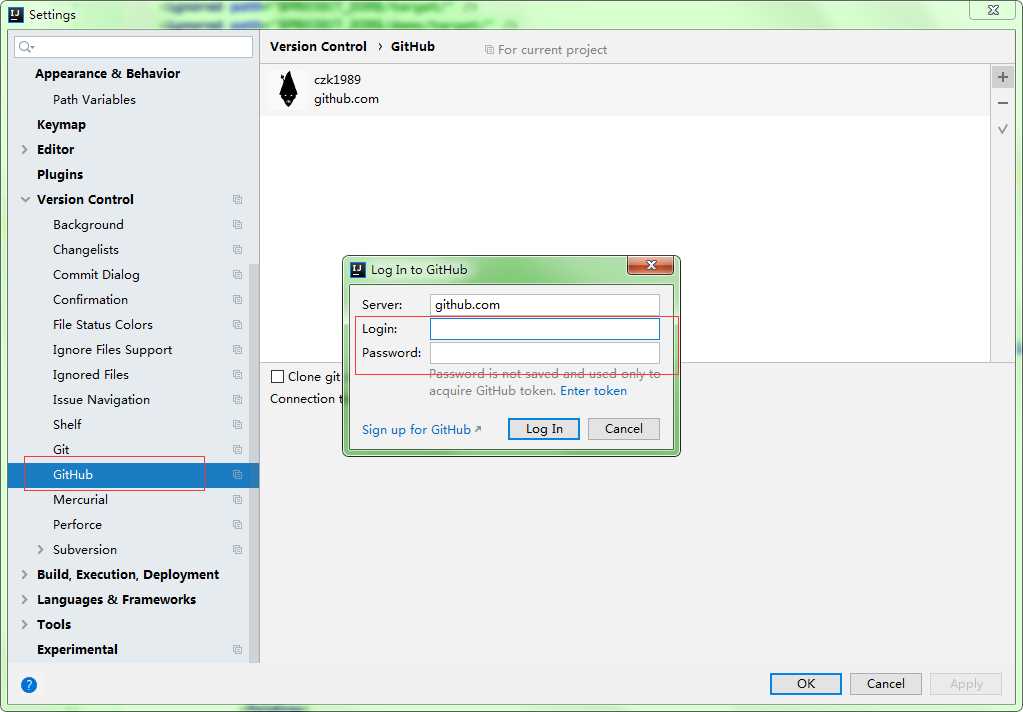Cancel the Log In to GitHub dialog

pyautogui.click(x=624, y=429)
